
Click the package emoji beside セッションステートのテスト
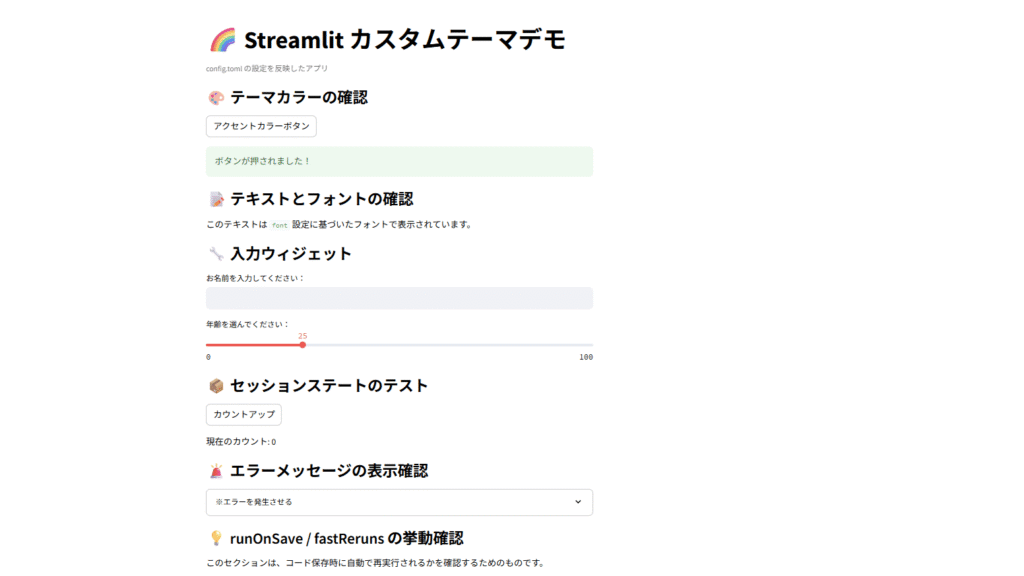pyautogui.click(x=216, y=386)
